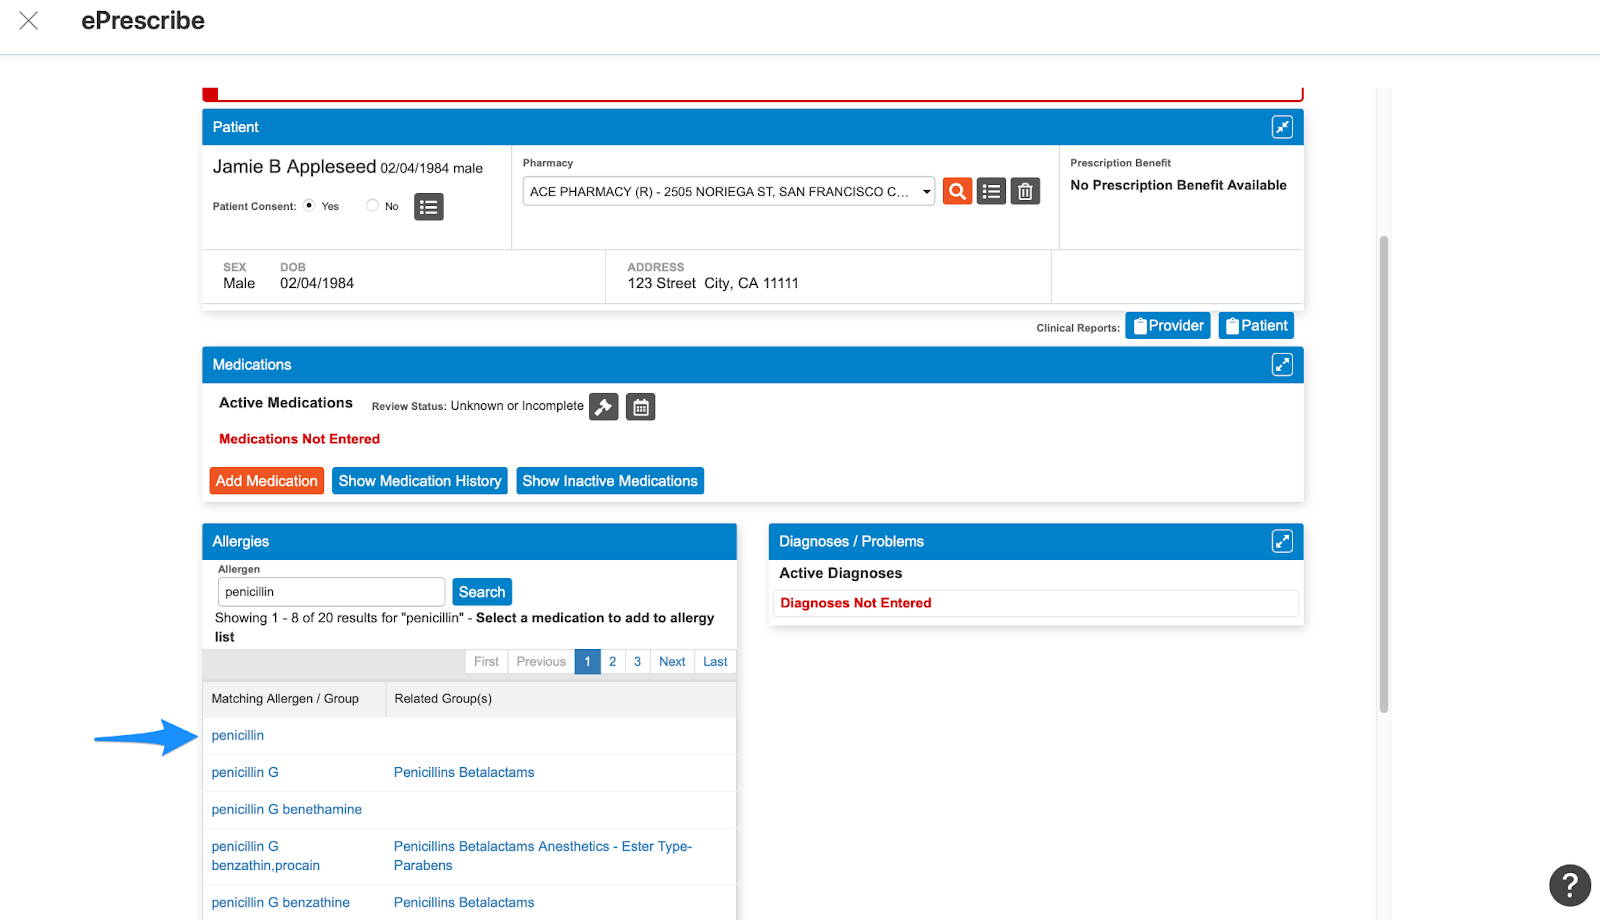Expand the Diagnoses / Problems panel
1600x920 pixels.
(x=1282, y=541)
